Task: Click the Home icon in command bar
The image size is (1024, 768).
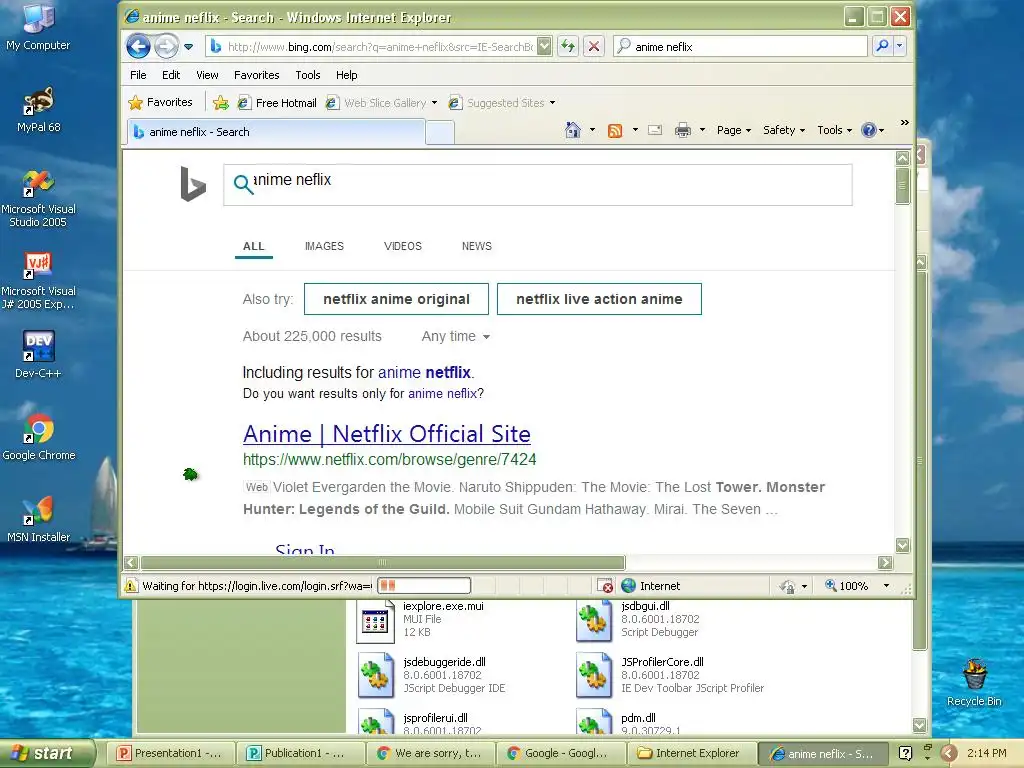Action: 573,130
